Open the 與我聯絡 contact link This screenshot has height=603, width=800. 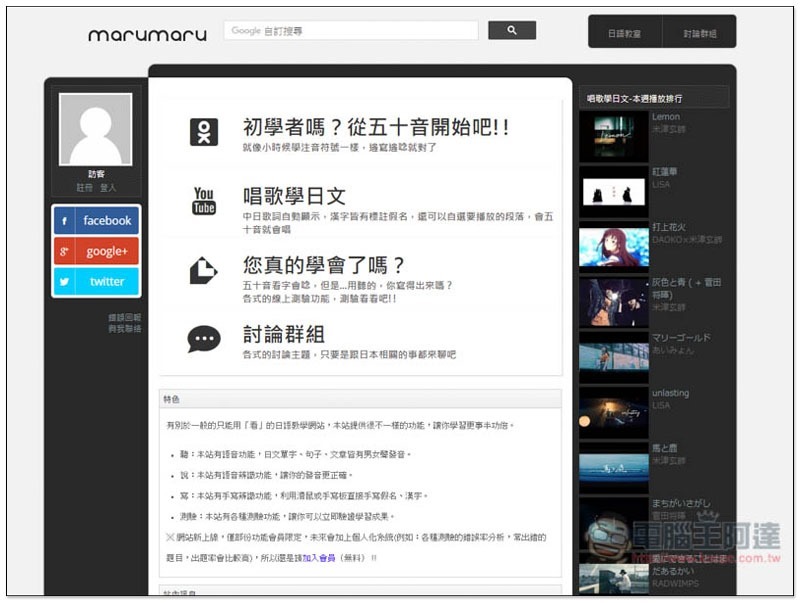(x=124, y=329)
